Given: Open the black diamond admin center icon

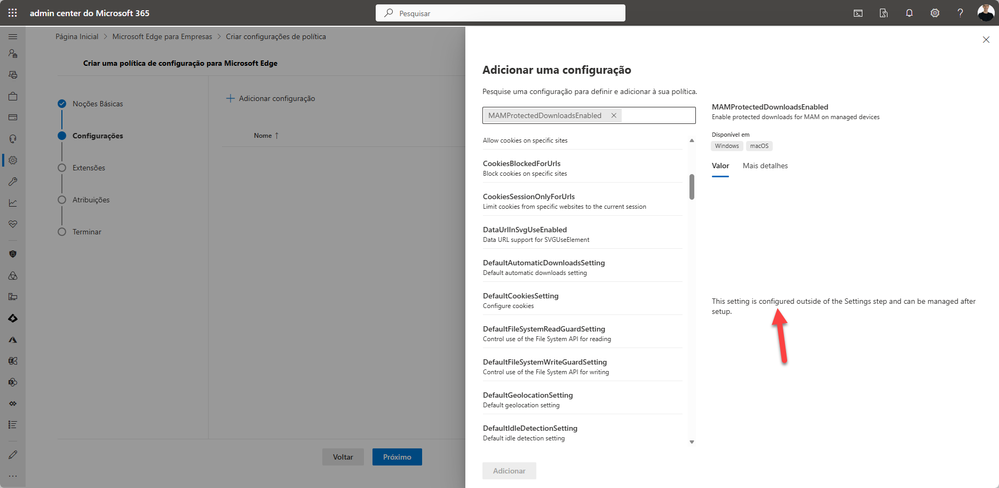Looking at the screenshot, I should point(13,317).
